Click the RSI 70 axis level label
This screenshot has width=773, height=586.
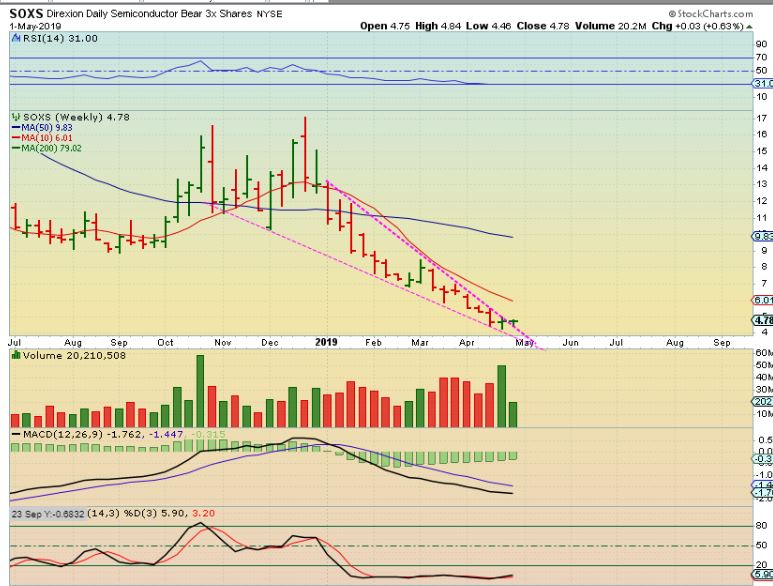(x=762, y=57)
